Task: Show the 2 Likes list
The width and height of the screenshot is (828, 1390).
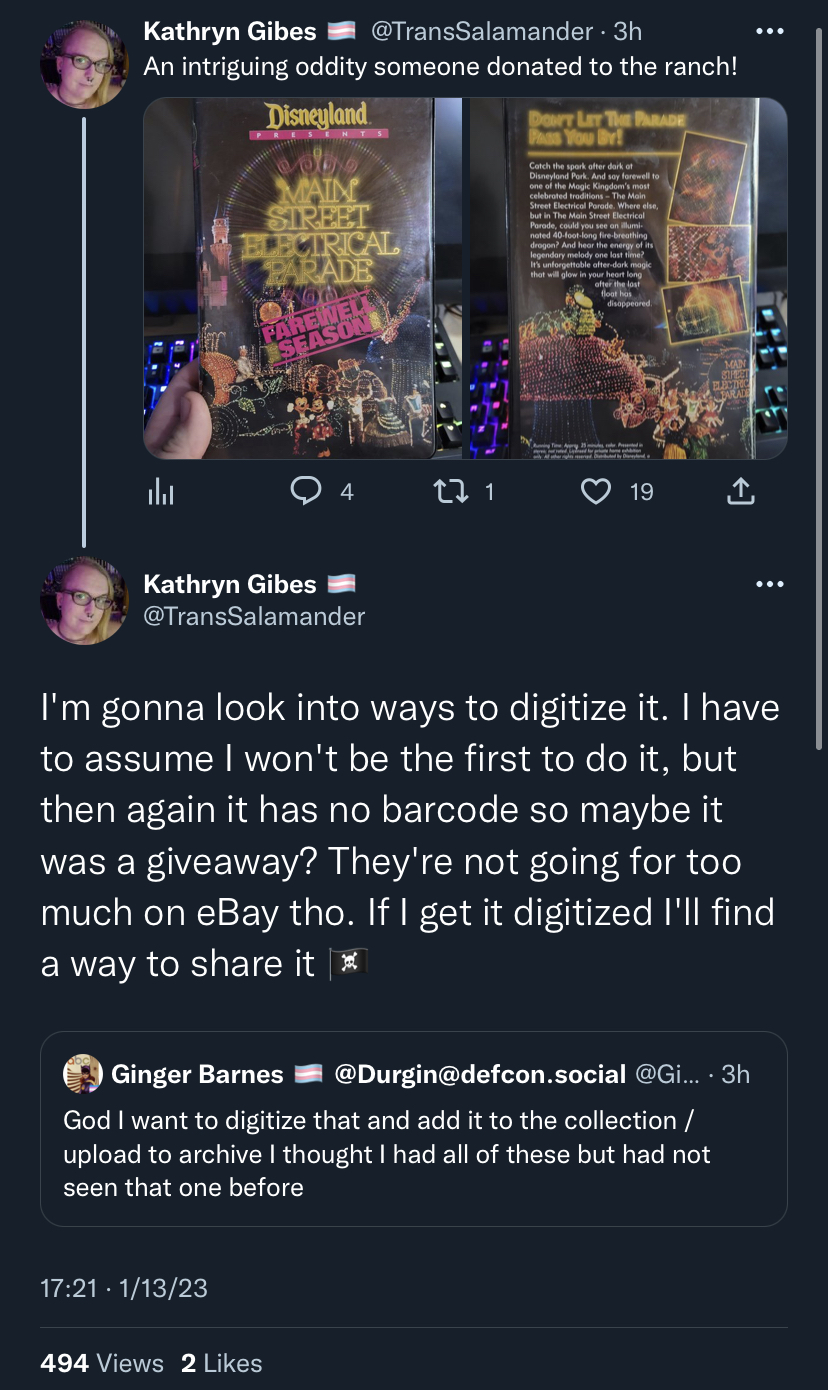Action: 222,1363
